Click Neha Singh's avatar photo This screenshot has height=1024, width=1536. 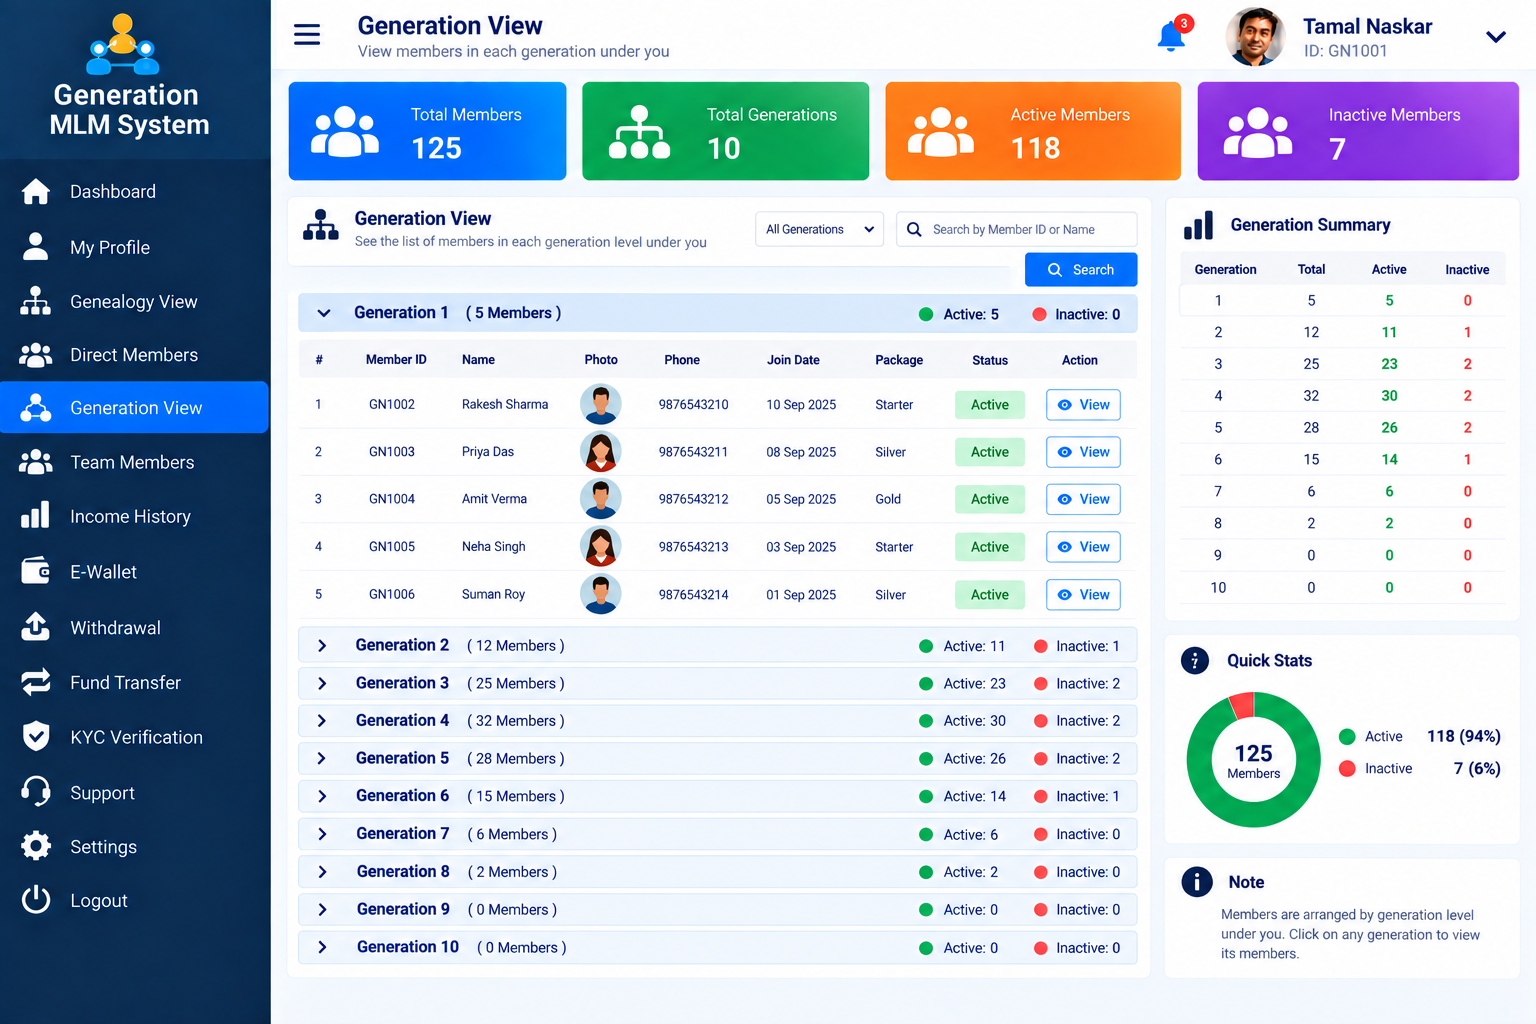click(x=601, y=547)
